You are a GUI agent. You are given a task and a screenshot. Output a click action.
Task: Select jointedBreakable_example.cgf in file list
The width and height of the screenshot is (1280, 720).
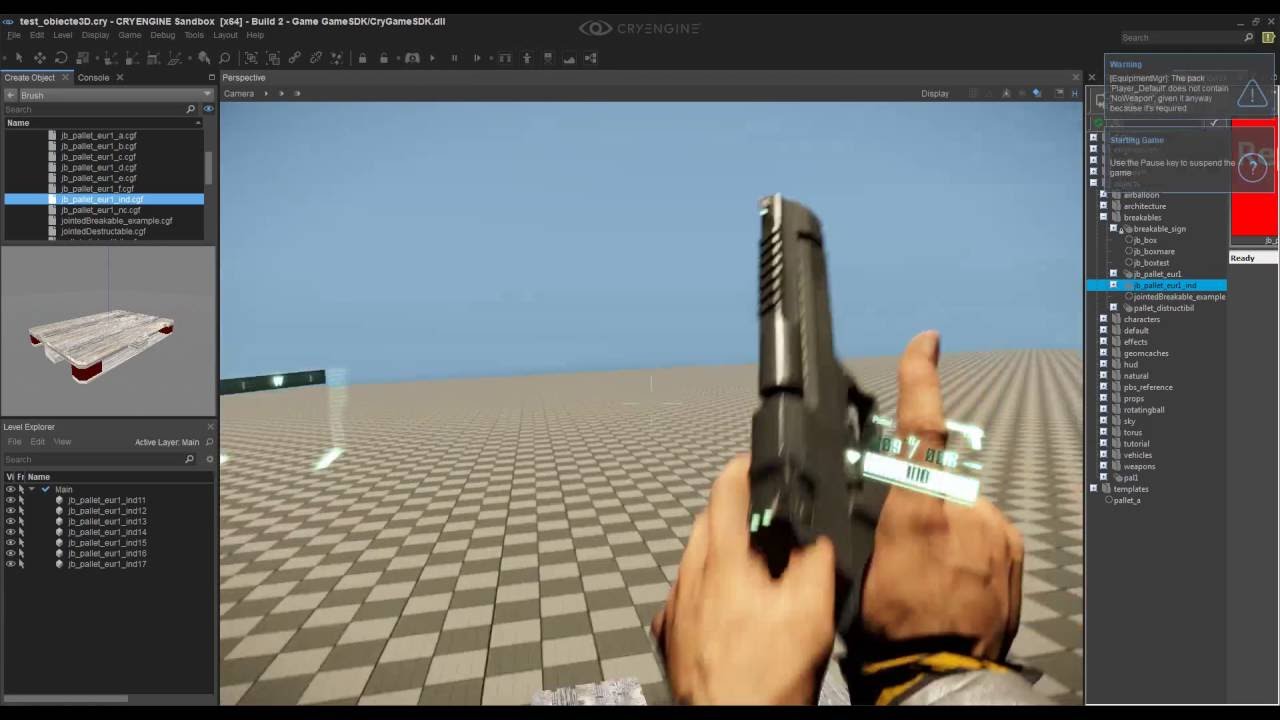[x=116, y=221]
